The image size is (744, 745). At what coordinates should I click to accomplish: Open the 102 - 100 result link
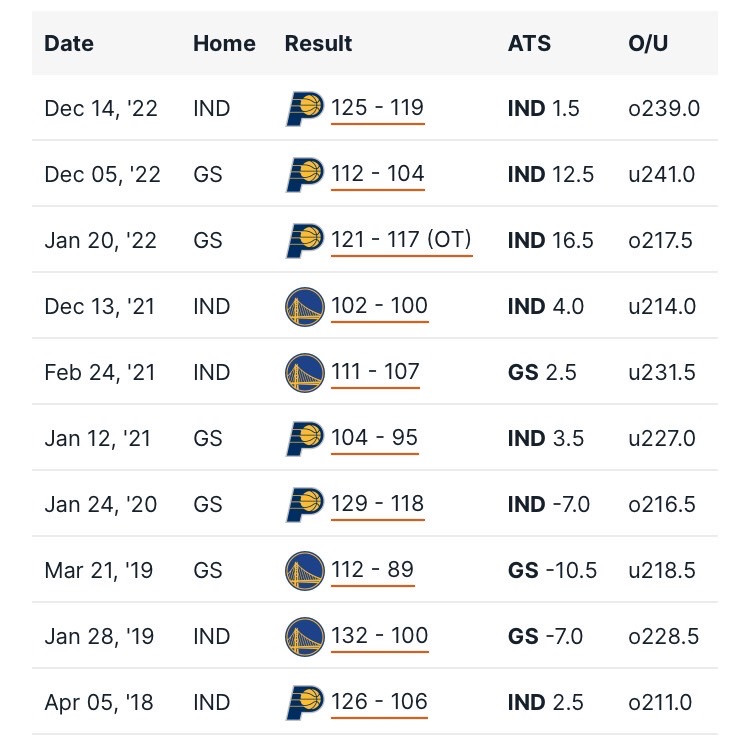click(380, 306)
